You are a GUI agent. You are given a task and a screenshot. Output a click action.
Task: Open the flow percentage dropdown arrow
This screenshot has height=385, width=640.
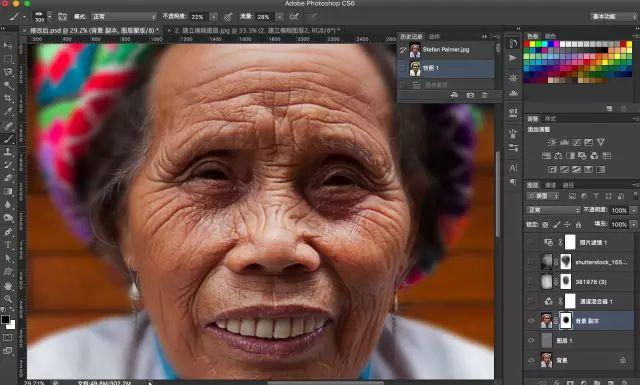(279, 17)
